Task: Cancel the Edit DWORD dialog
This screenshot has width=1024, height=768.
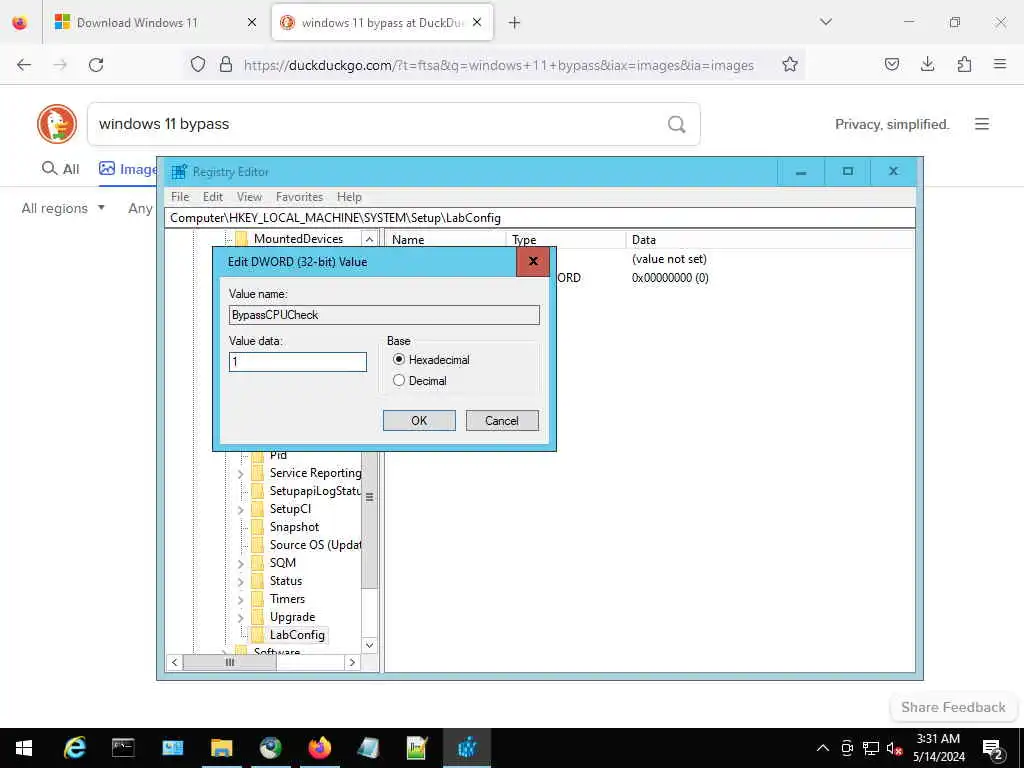Action: pyautogui.click(x=502, y=421)
